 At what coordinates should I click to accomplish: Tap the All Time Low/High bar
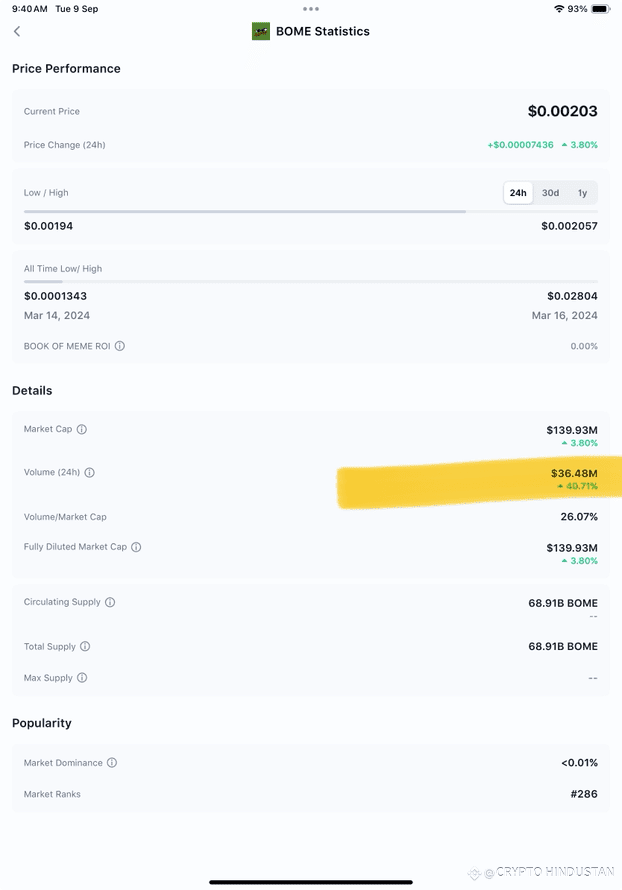click(x=310, y=281)
